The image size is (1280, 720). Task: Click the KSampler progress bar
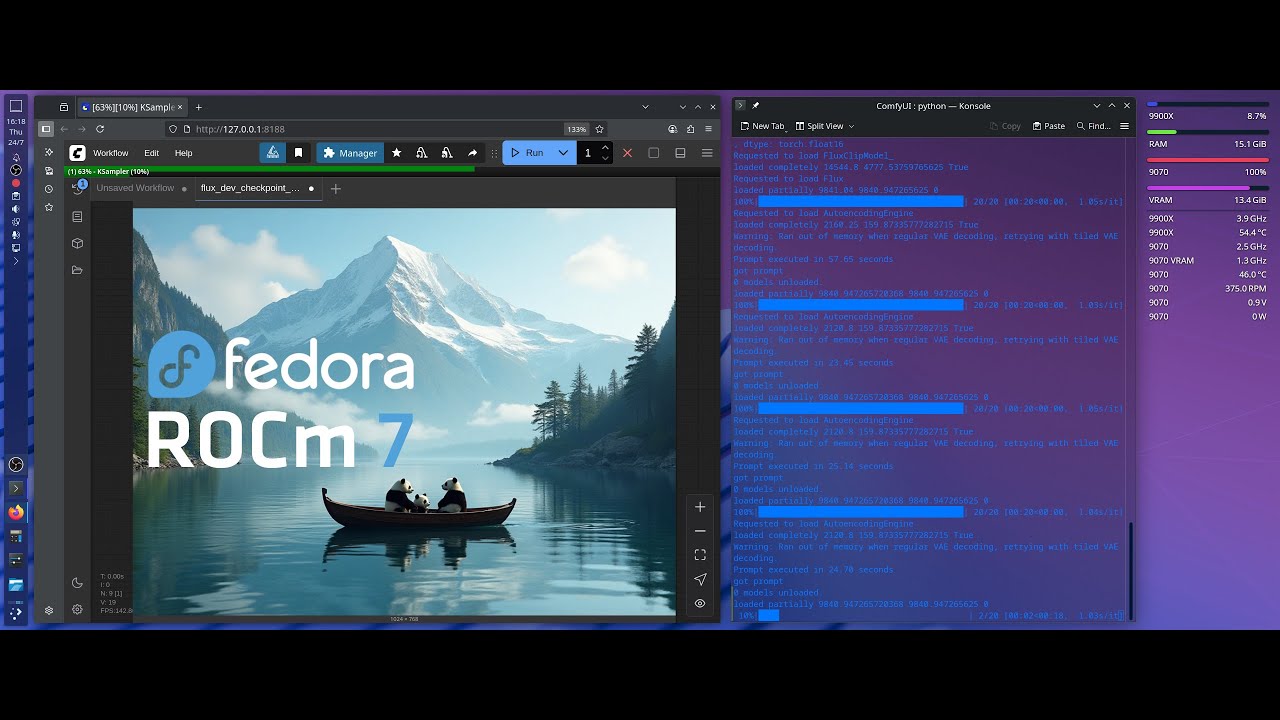pos(392,171)
